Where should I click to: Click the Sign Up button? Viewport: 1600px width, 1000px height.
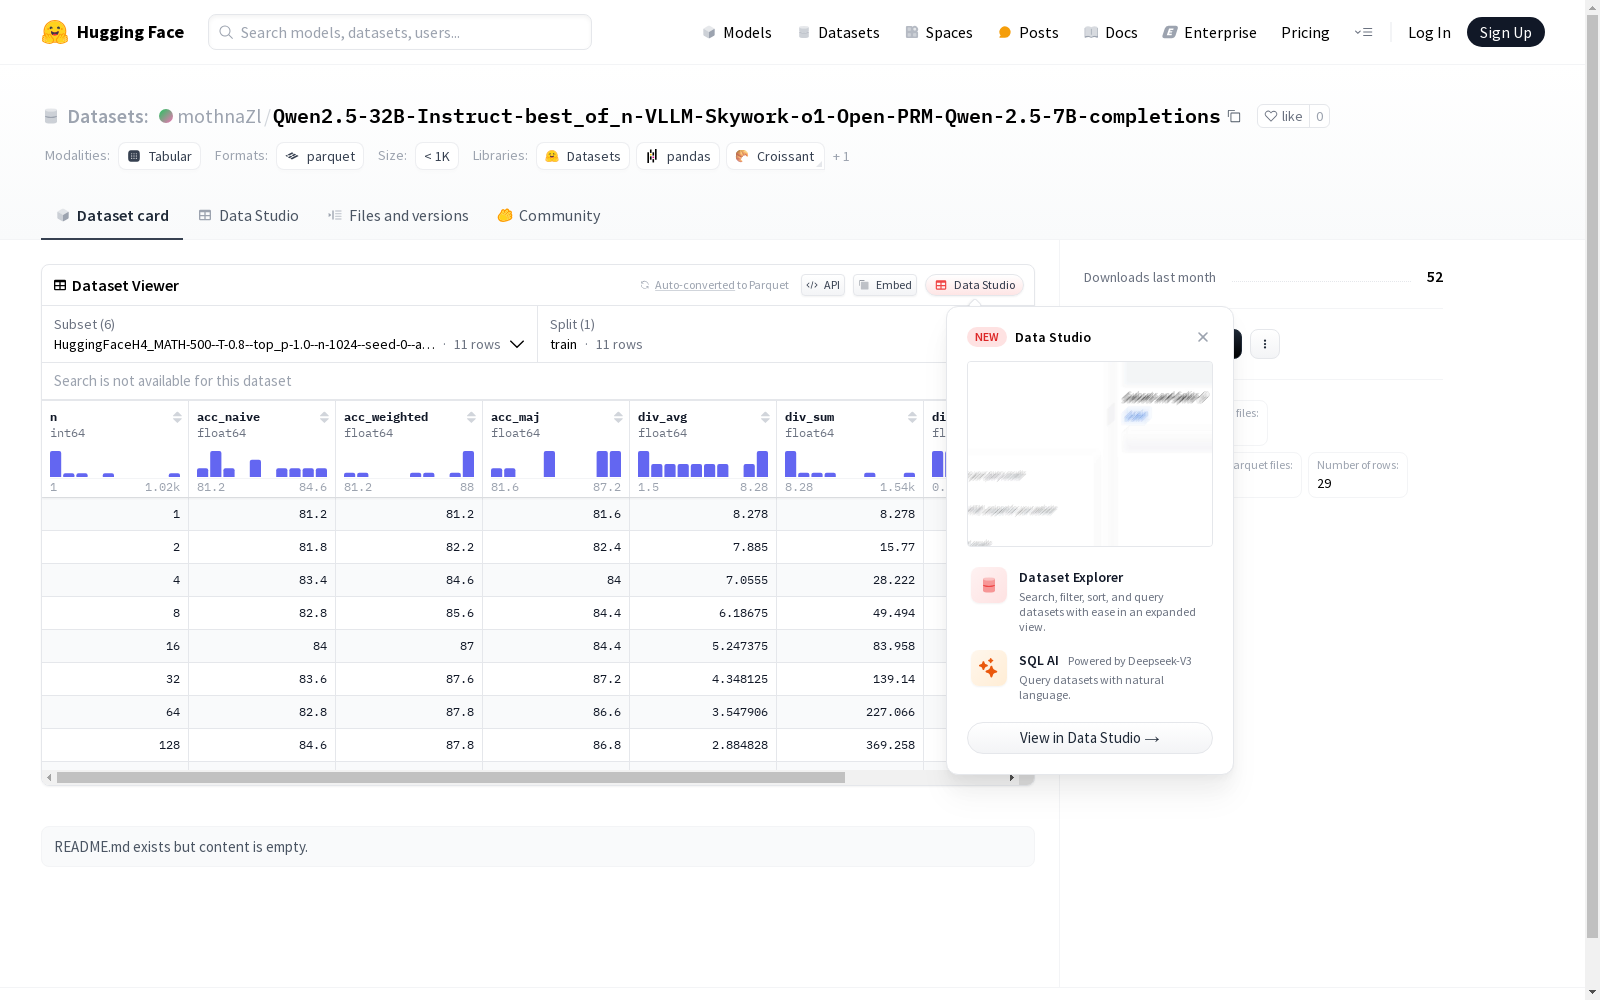[x=1505, y=32]
